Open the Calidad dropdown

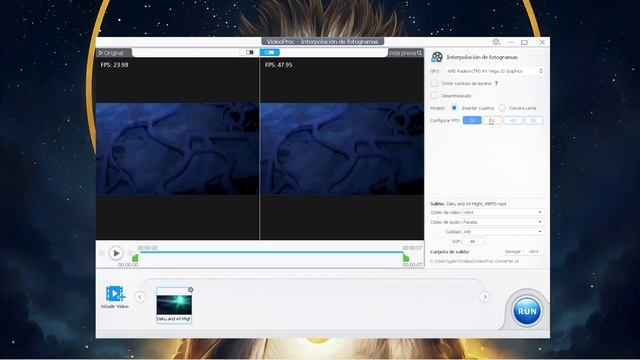[x=502, y=231]
